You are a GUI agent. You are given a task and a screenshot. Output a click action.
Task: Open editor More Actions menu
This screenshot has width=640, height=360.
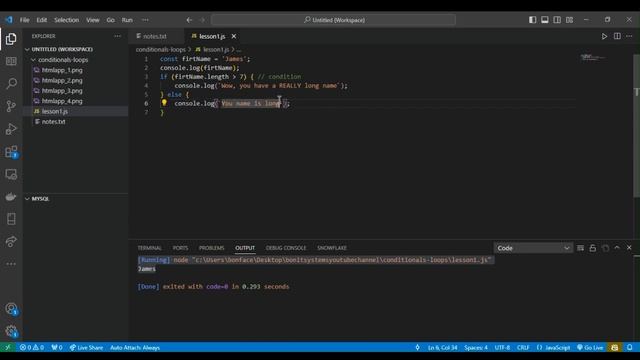pyautogui.click(x=629, y=36)
